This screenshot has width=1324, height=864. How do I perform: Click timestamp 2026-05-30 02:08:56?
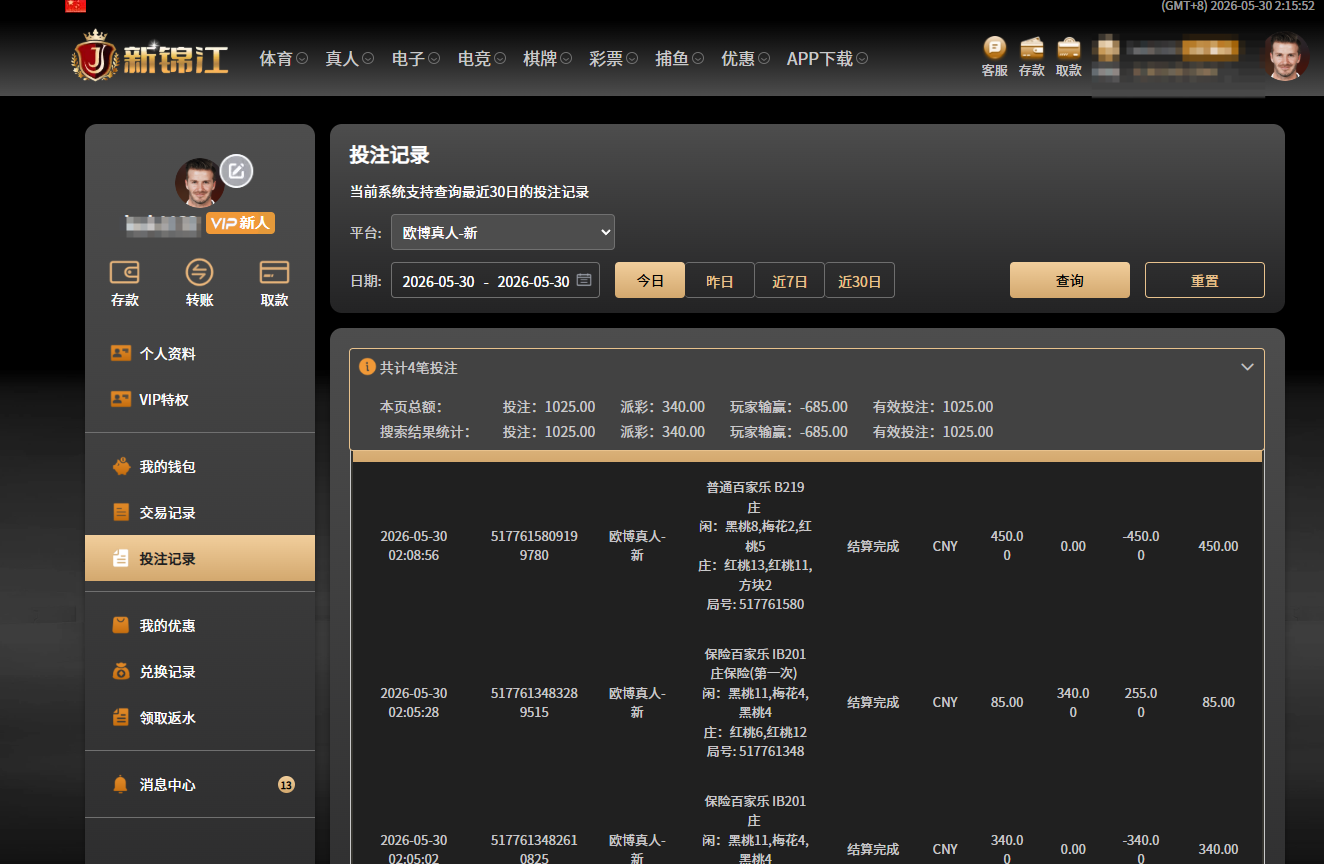(x=414, y=546)
